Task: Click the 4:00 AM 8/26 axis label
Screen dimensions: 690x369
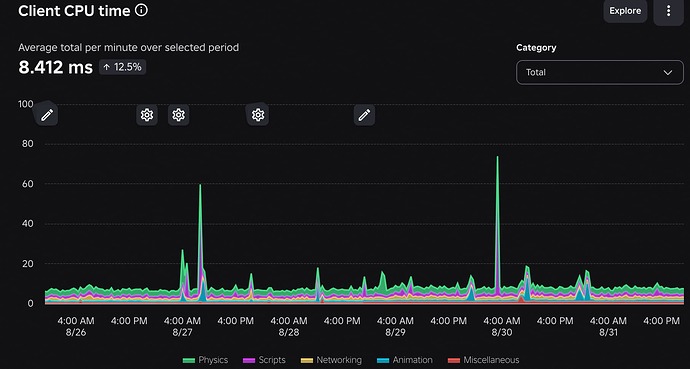Action: pyautogui.click(x=76, y=326)
